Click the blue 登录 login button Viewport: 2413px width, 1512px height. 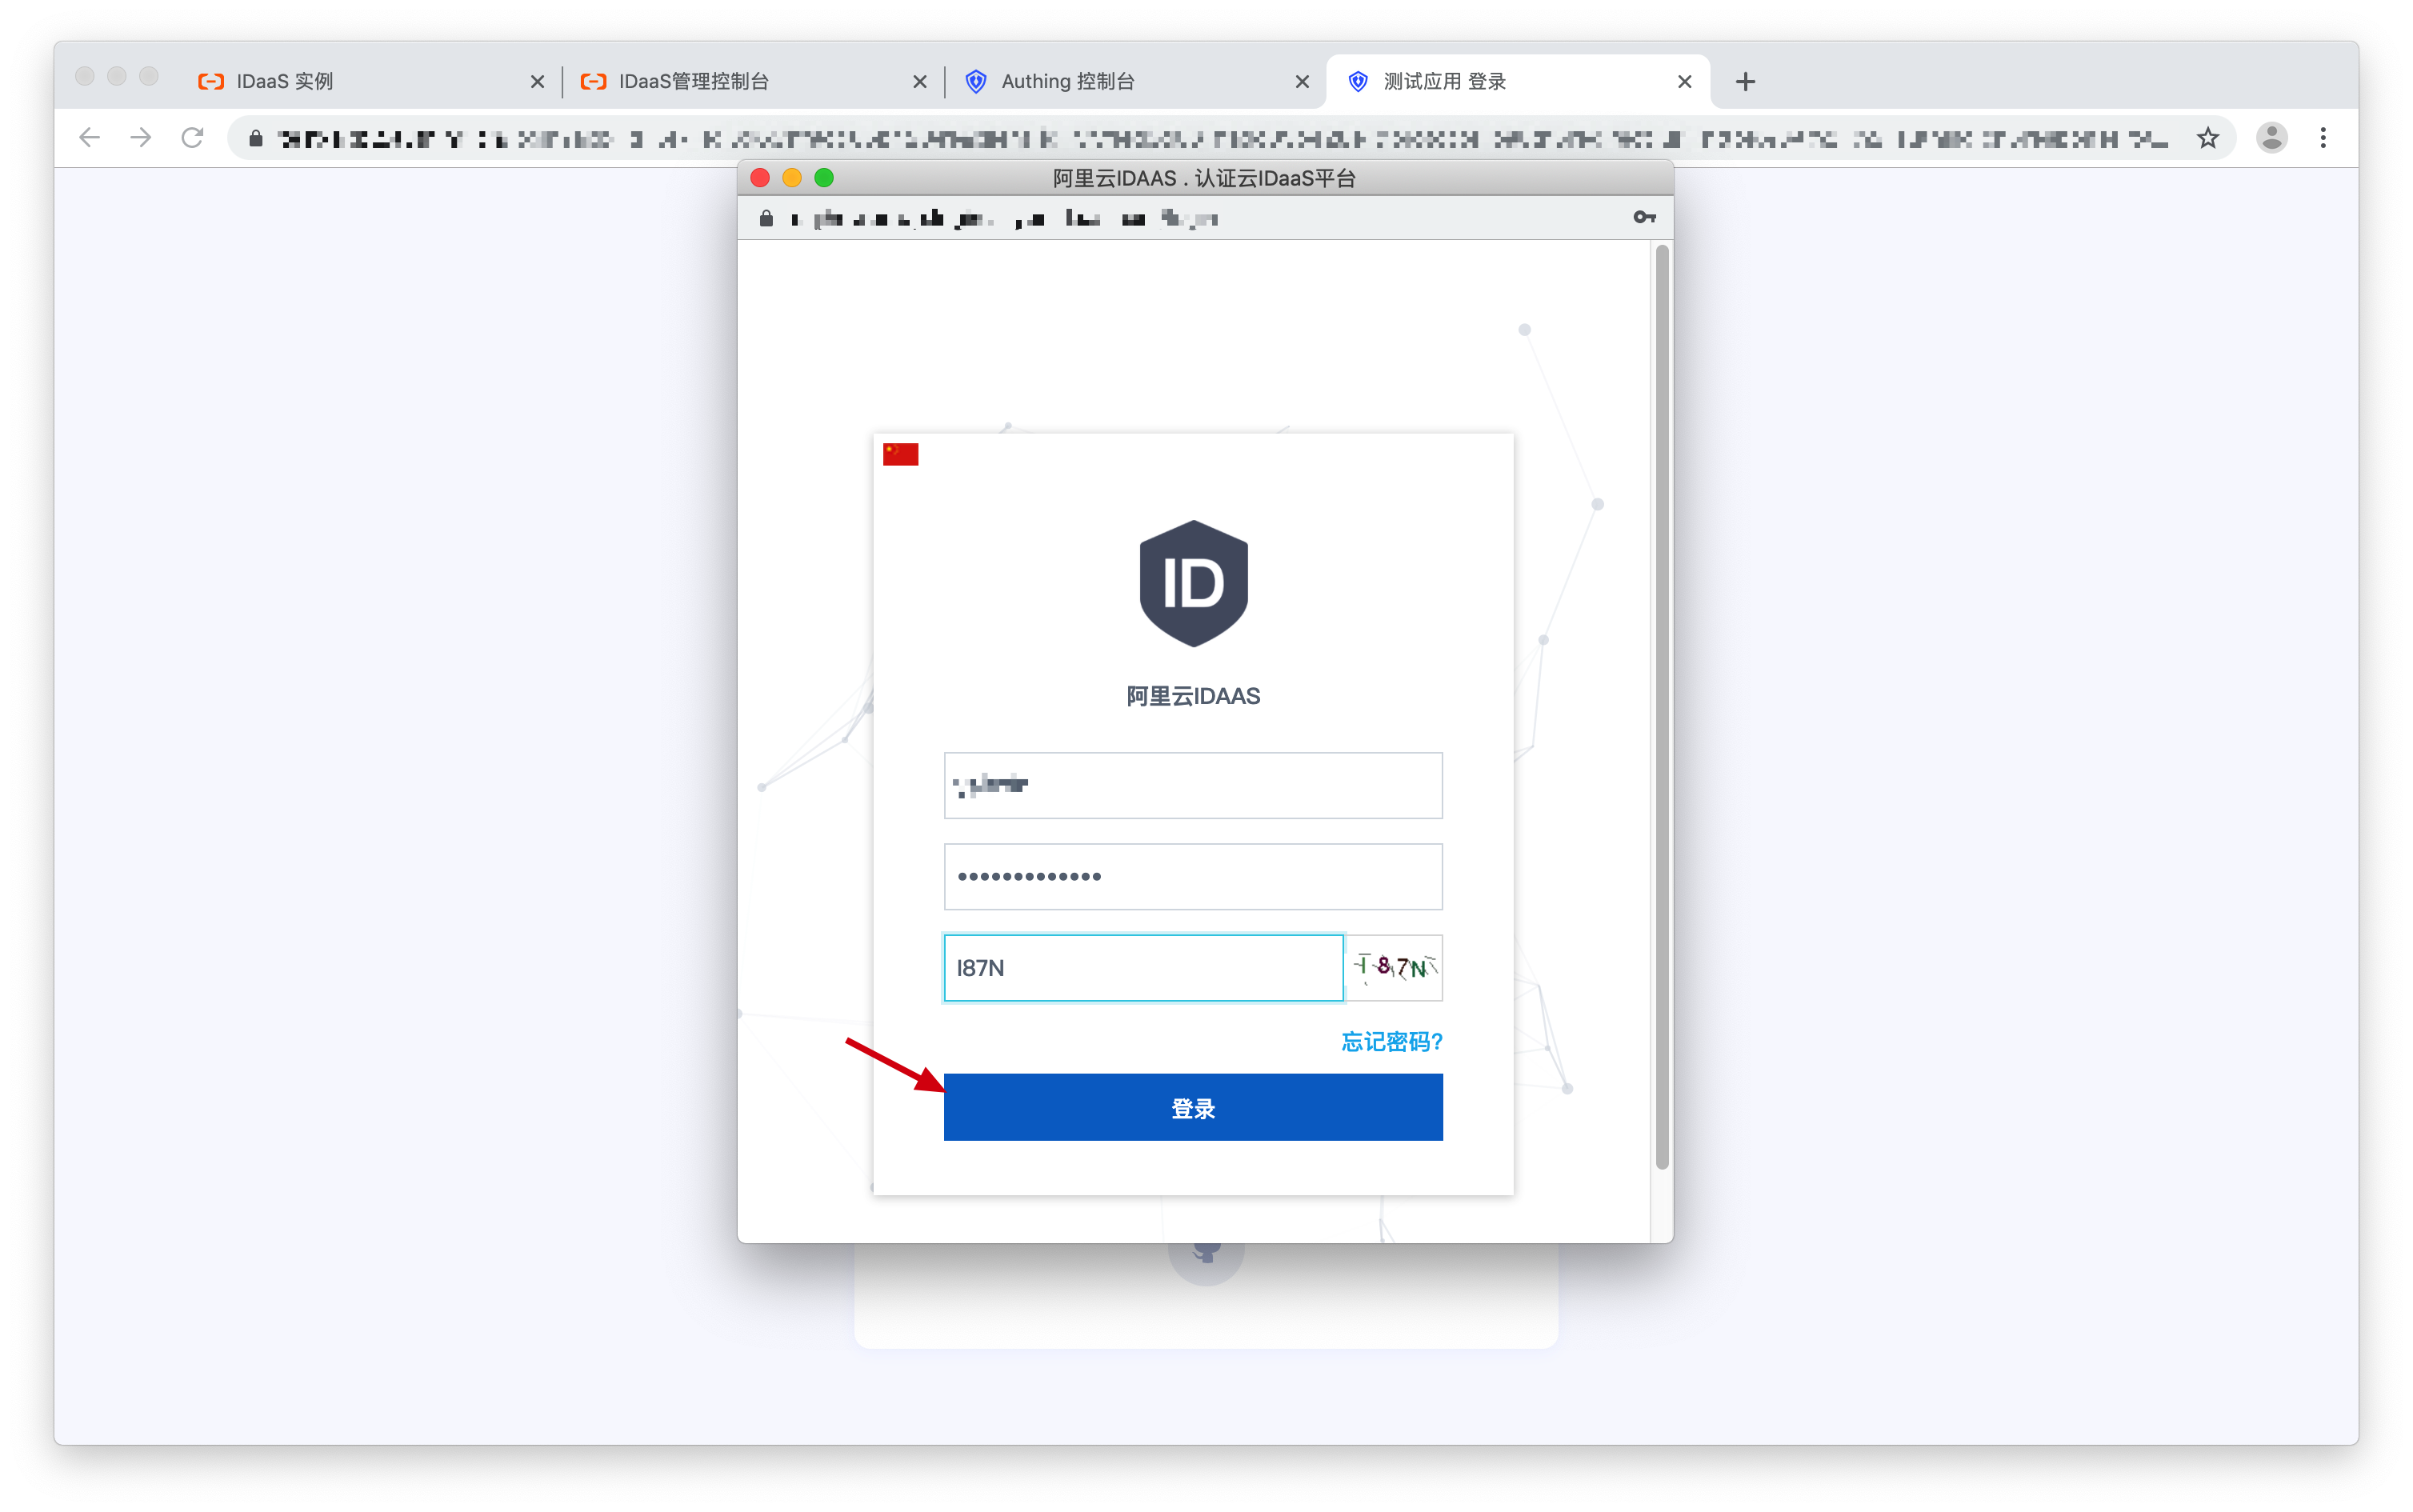(1193, 1107)
